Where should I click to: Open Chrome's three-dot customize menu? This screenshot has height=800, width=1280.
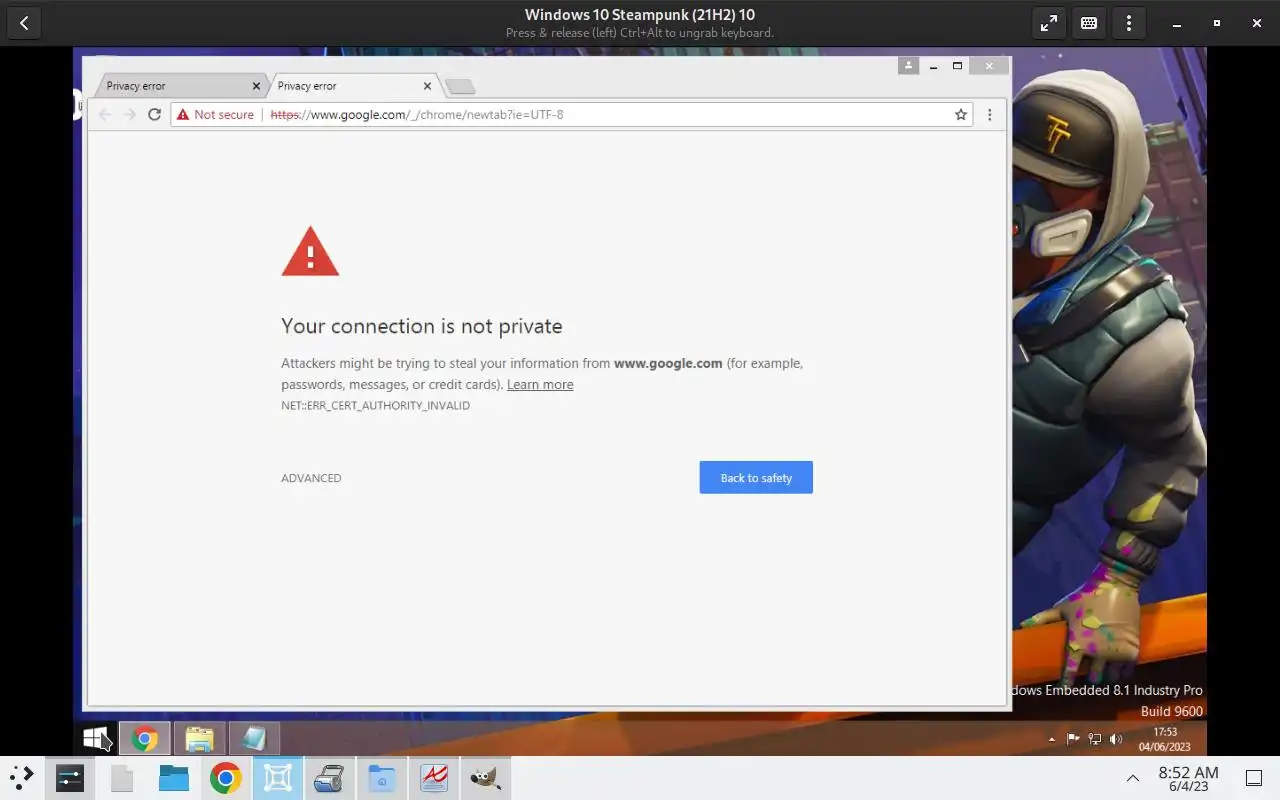990,115
